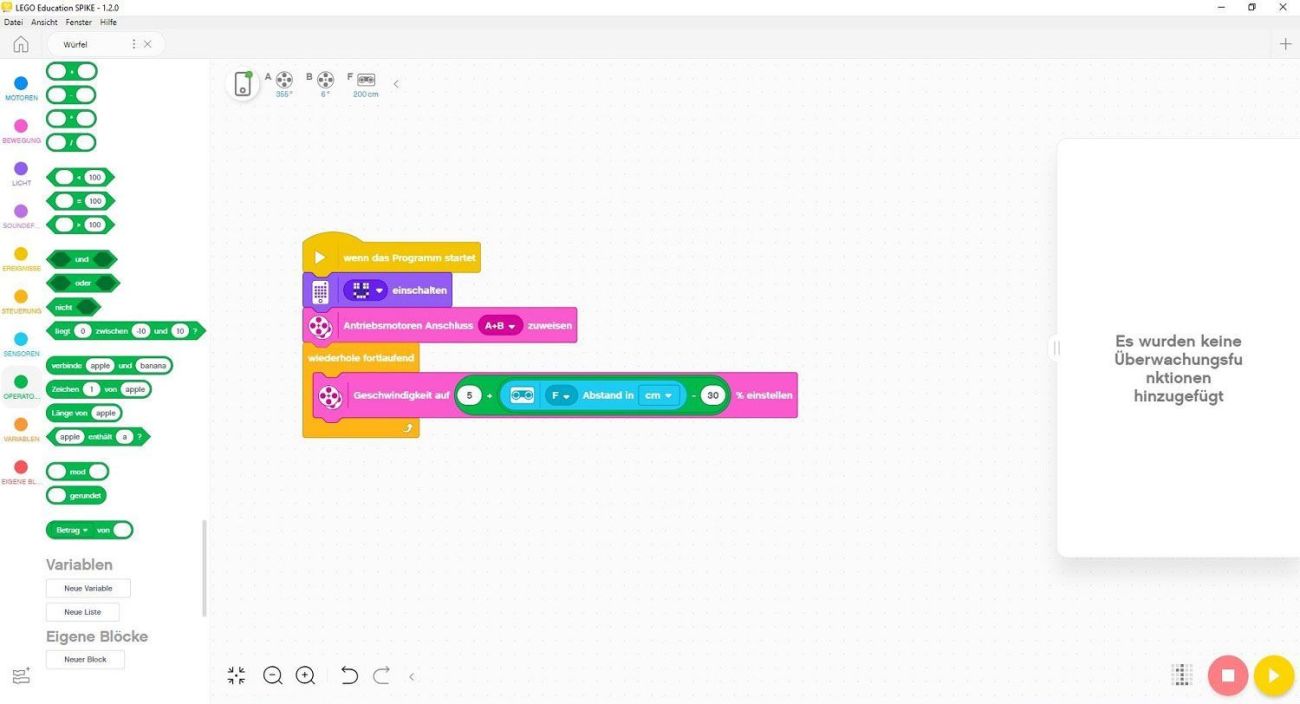Open the cm unit dropdown
Viewport: 1300px width, 704px height.
658,396
